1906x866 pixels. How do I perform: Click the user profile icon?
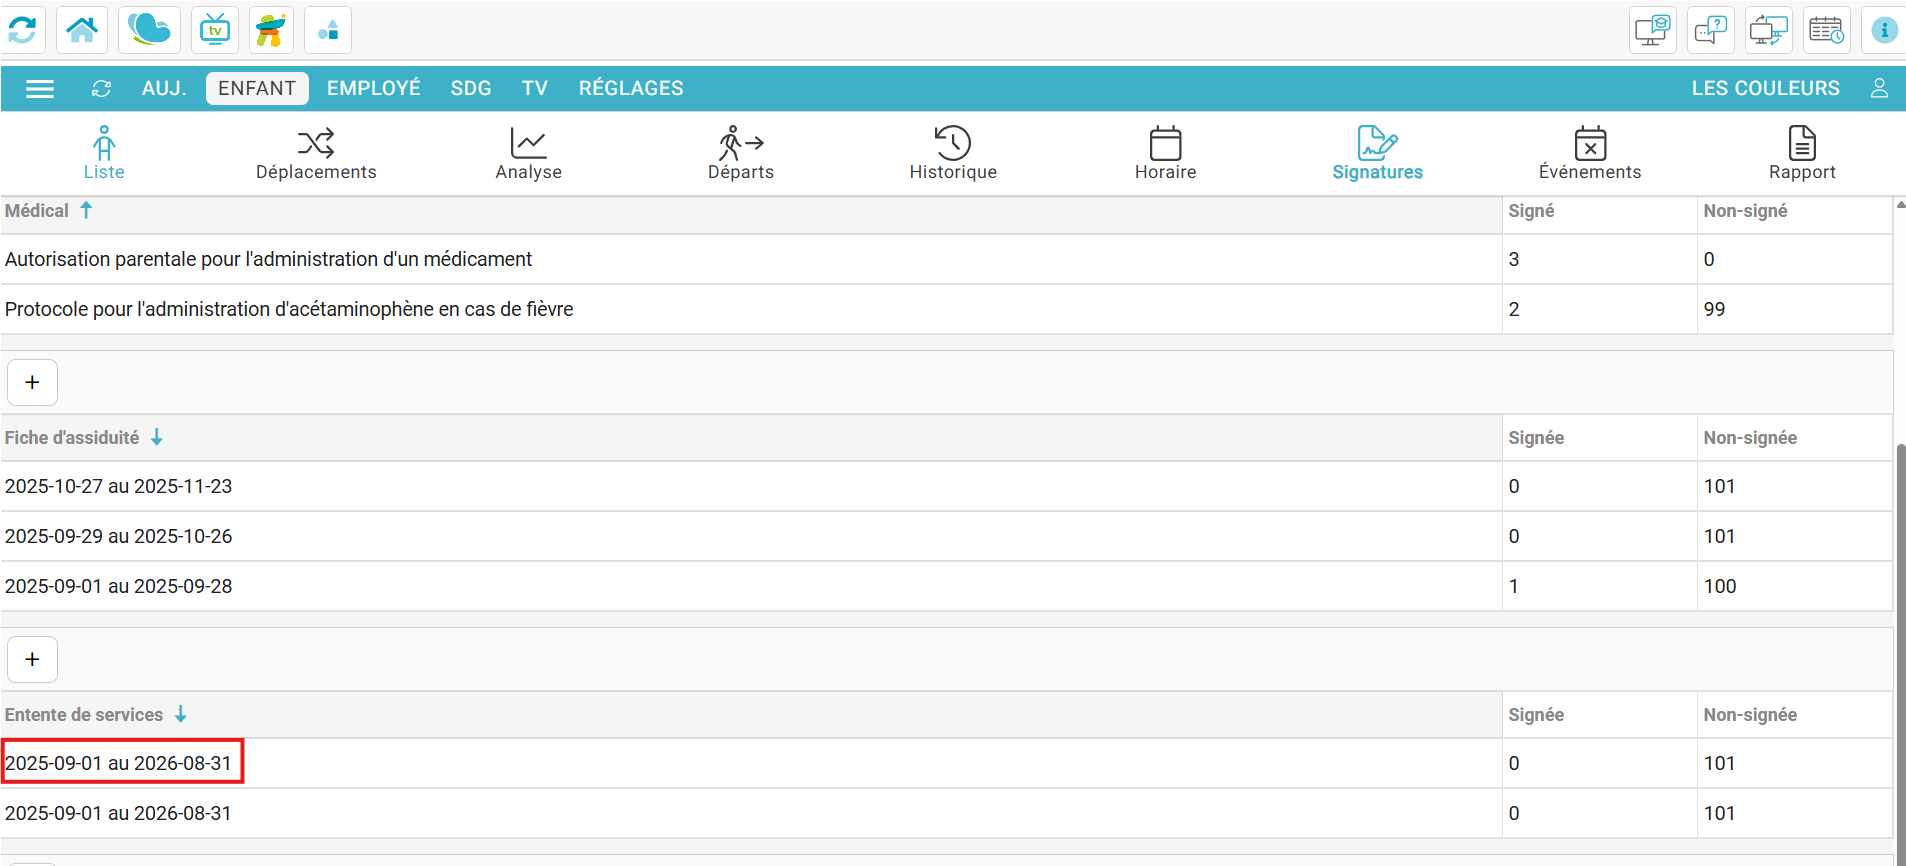[1879, 89]
